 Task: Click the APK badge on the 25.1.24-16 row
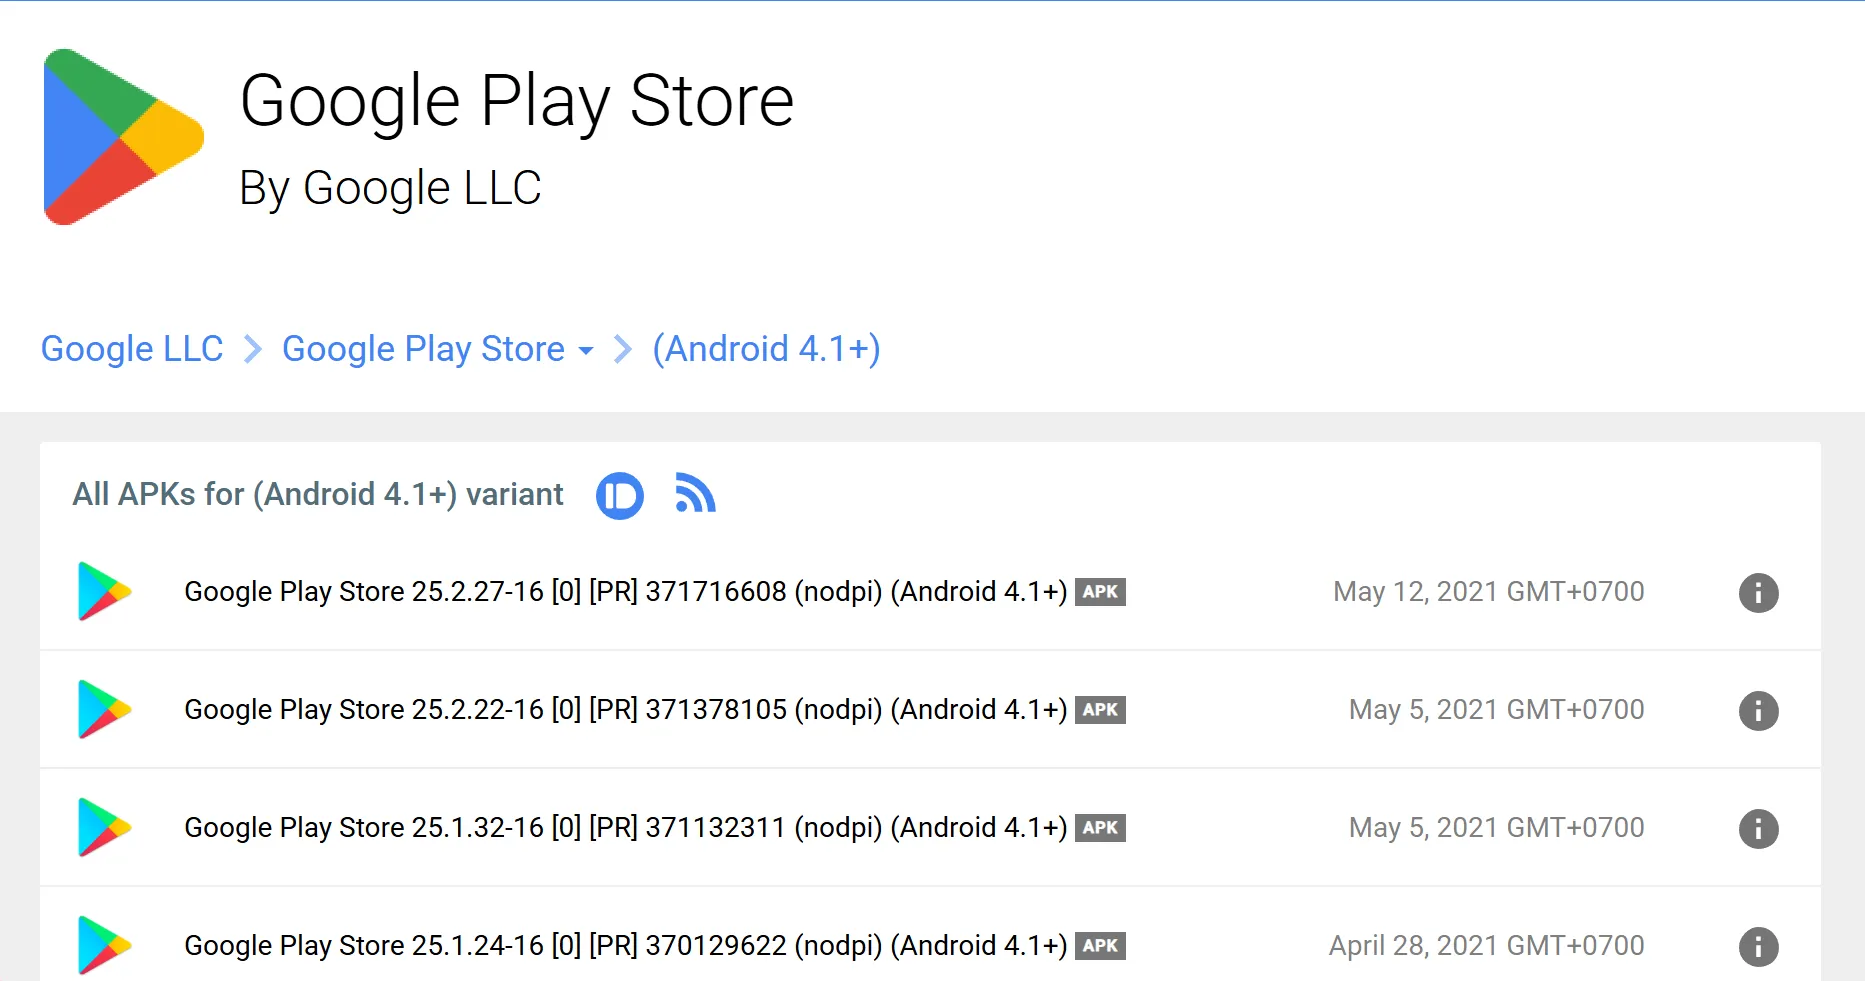pos(1100,946)
